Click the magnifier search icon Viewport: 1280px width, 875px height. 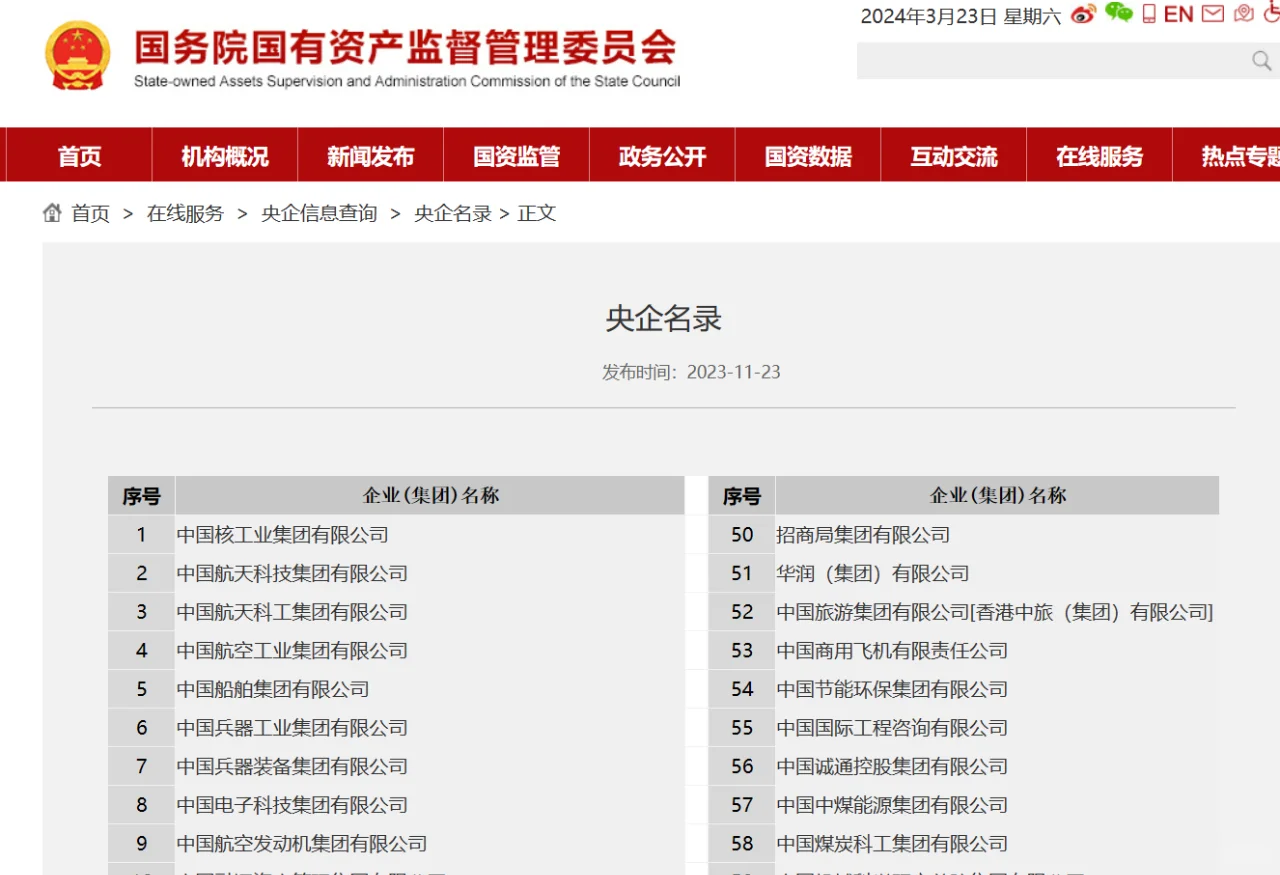1262,61
